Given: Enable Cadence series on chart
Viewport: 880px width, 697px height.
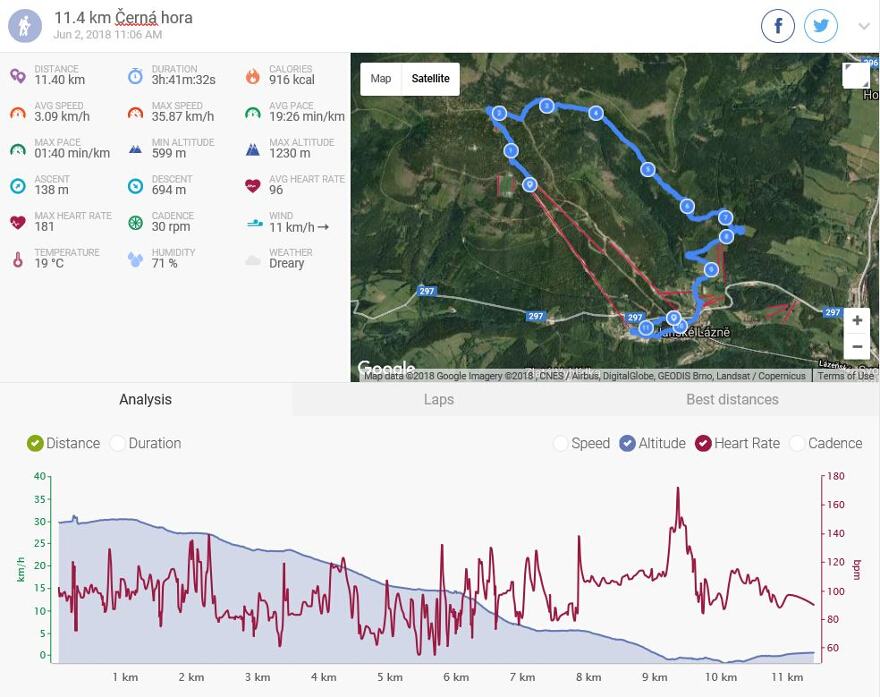Looking at the screenshot, I should pyautogui.click(x=797, y=443).
